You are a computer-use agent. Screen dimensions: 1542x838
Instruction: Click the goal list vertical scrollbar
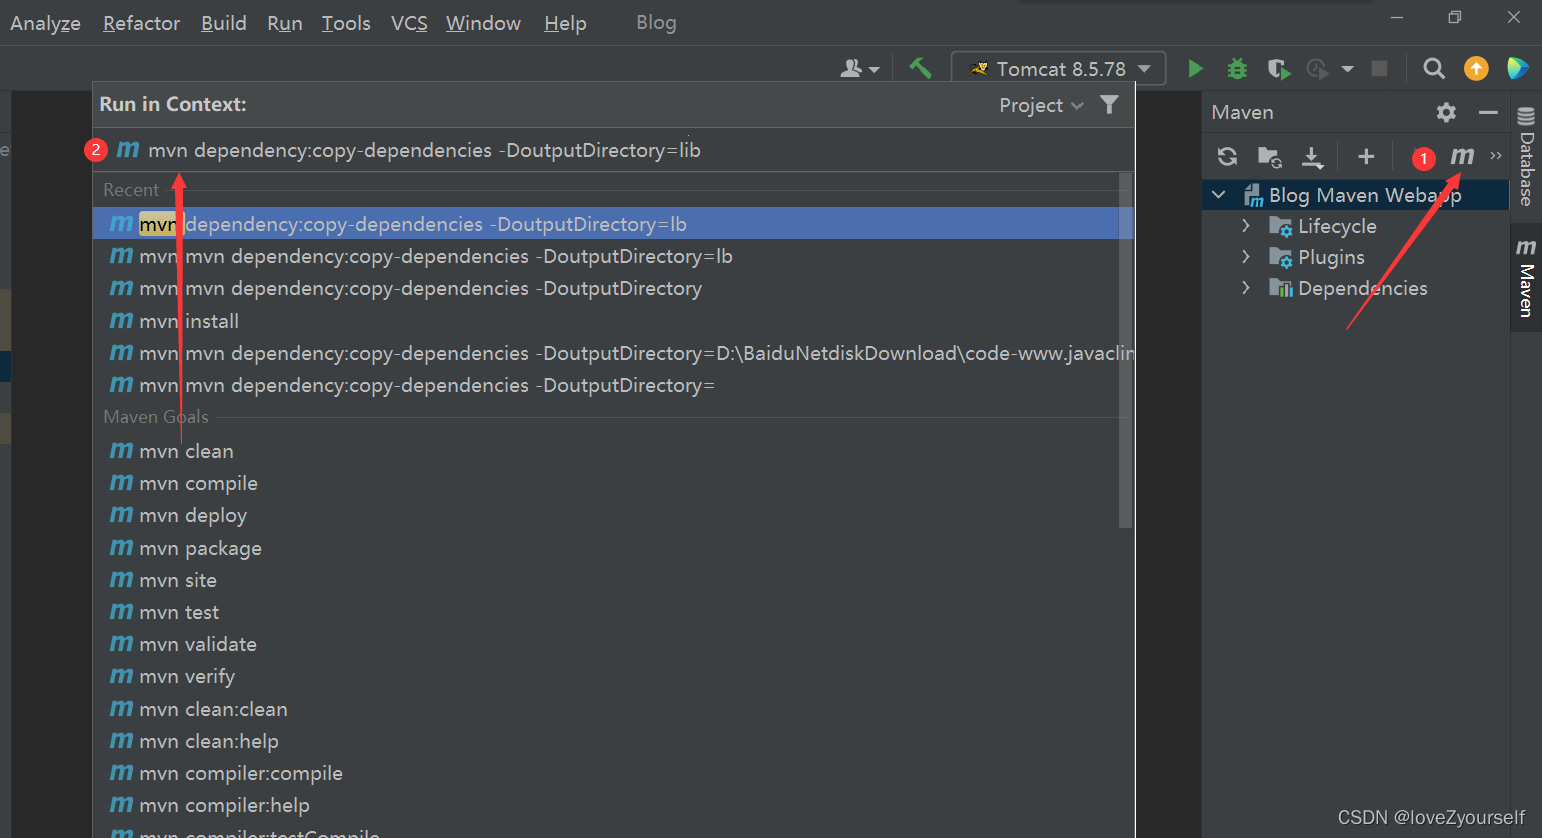tap(1125, 350)
